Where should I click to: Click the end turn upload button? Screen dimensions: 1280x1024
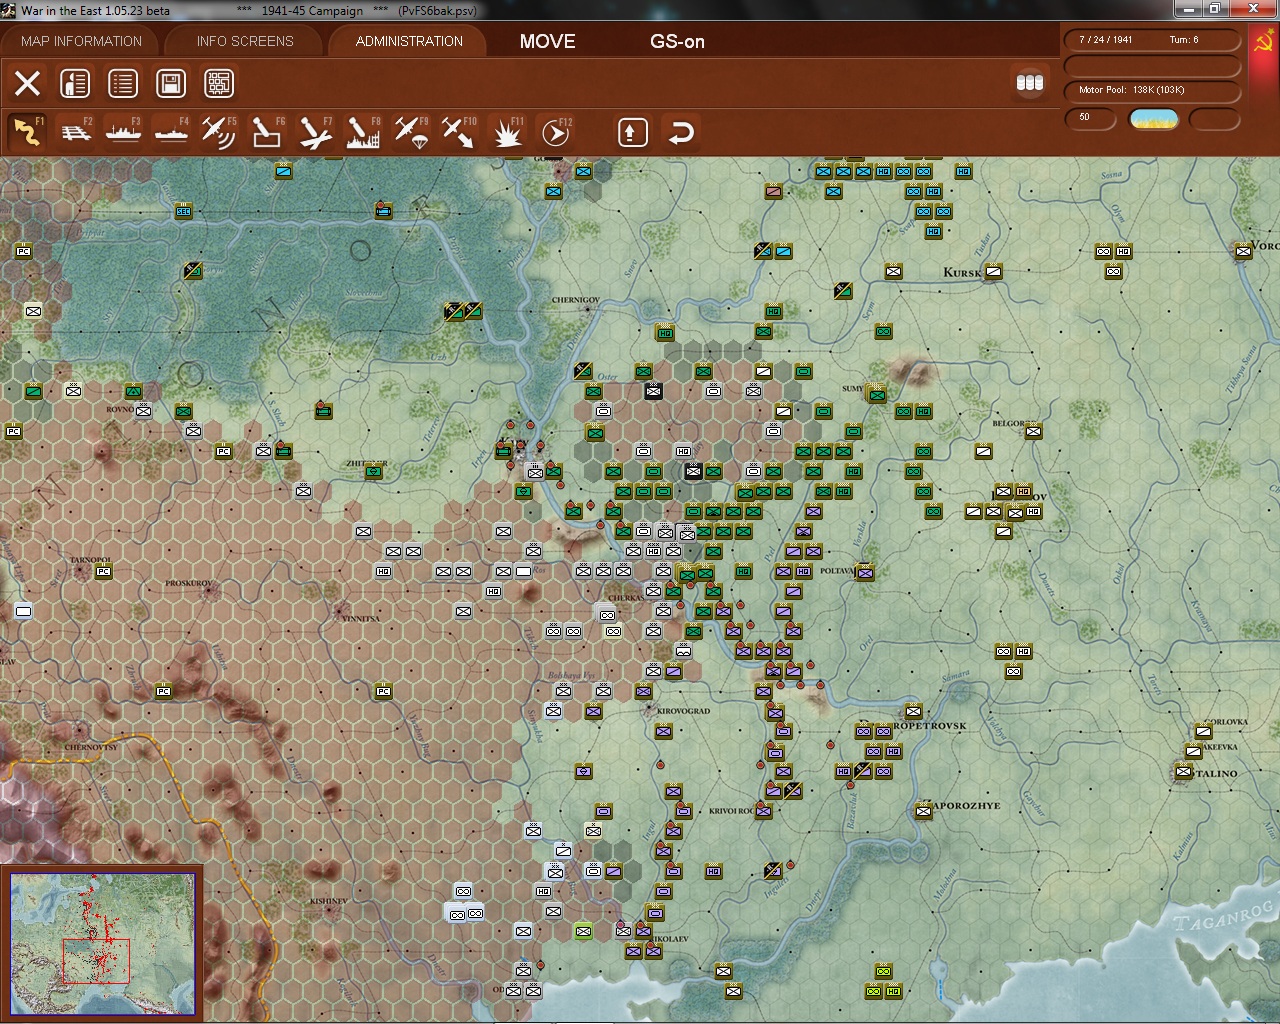[x=632, y=130]
